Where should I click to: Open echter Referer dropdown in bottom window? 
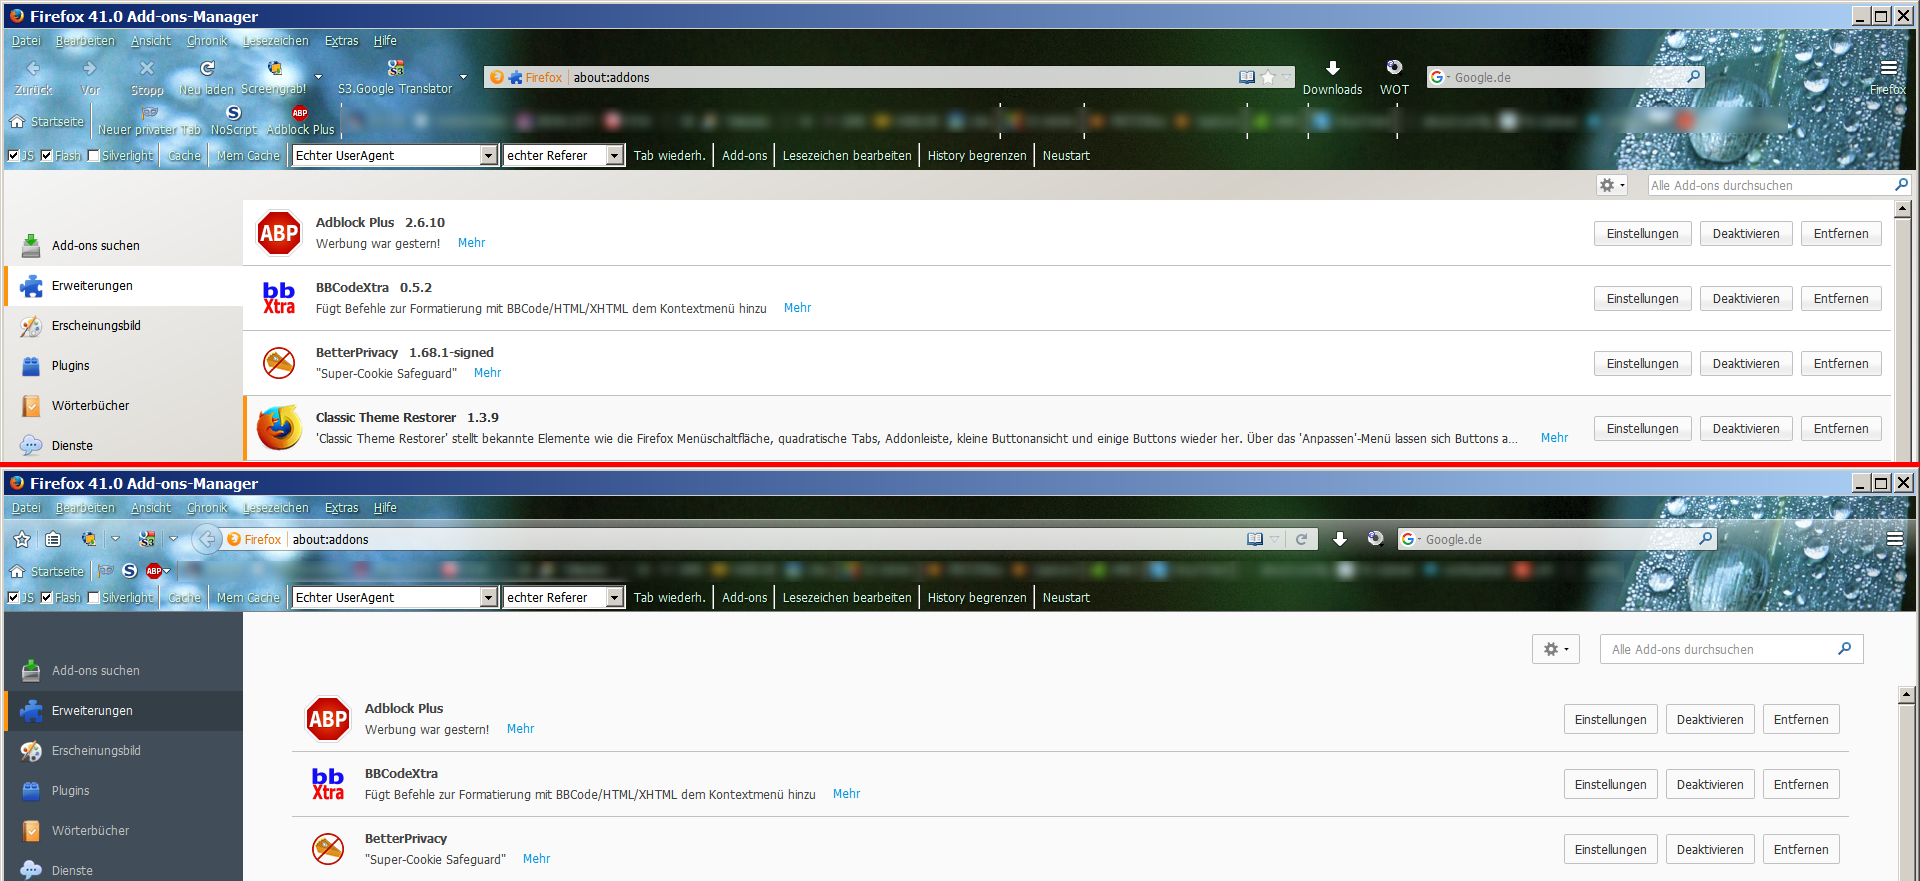tap(563, 597)
